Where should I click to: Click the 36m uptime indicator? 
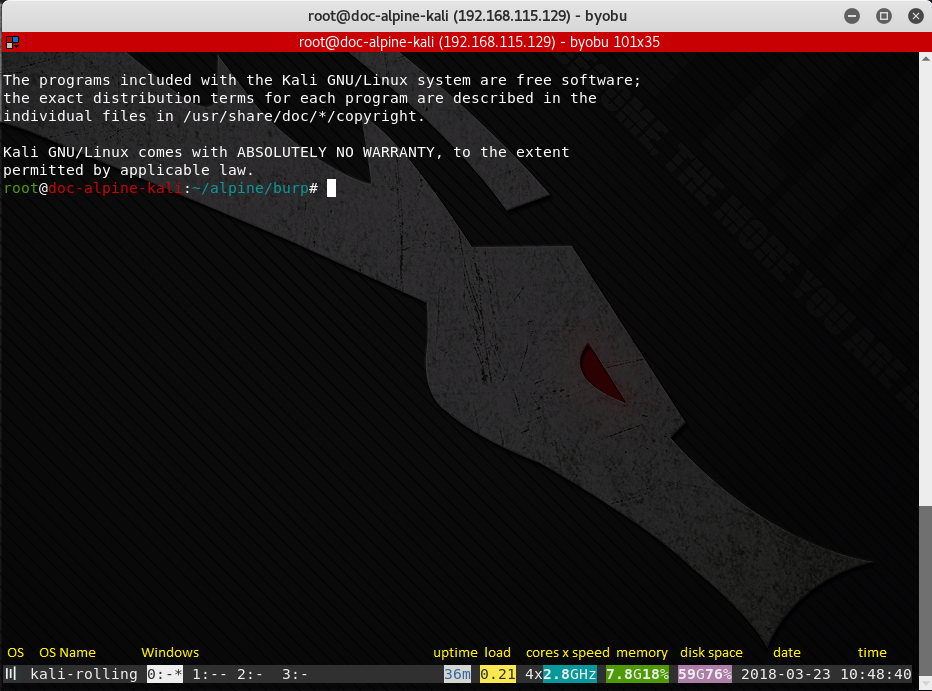457,674
